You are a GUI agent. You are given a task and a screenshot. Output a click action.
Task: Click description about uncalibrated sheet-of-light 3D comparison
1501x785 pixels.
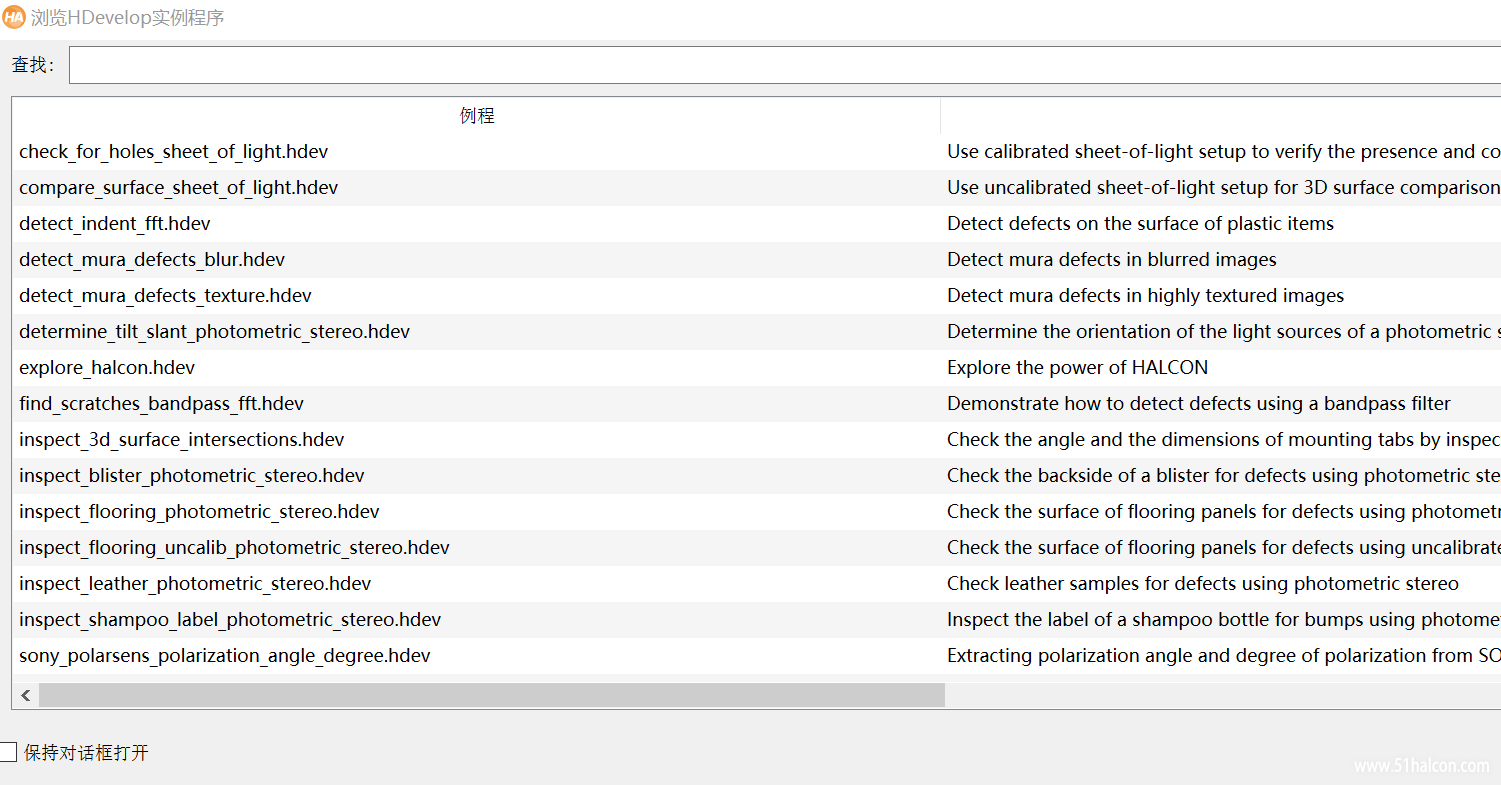(x=1224, y=188)
